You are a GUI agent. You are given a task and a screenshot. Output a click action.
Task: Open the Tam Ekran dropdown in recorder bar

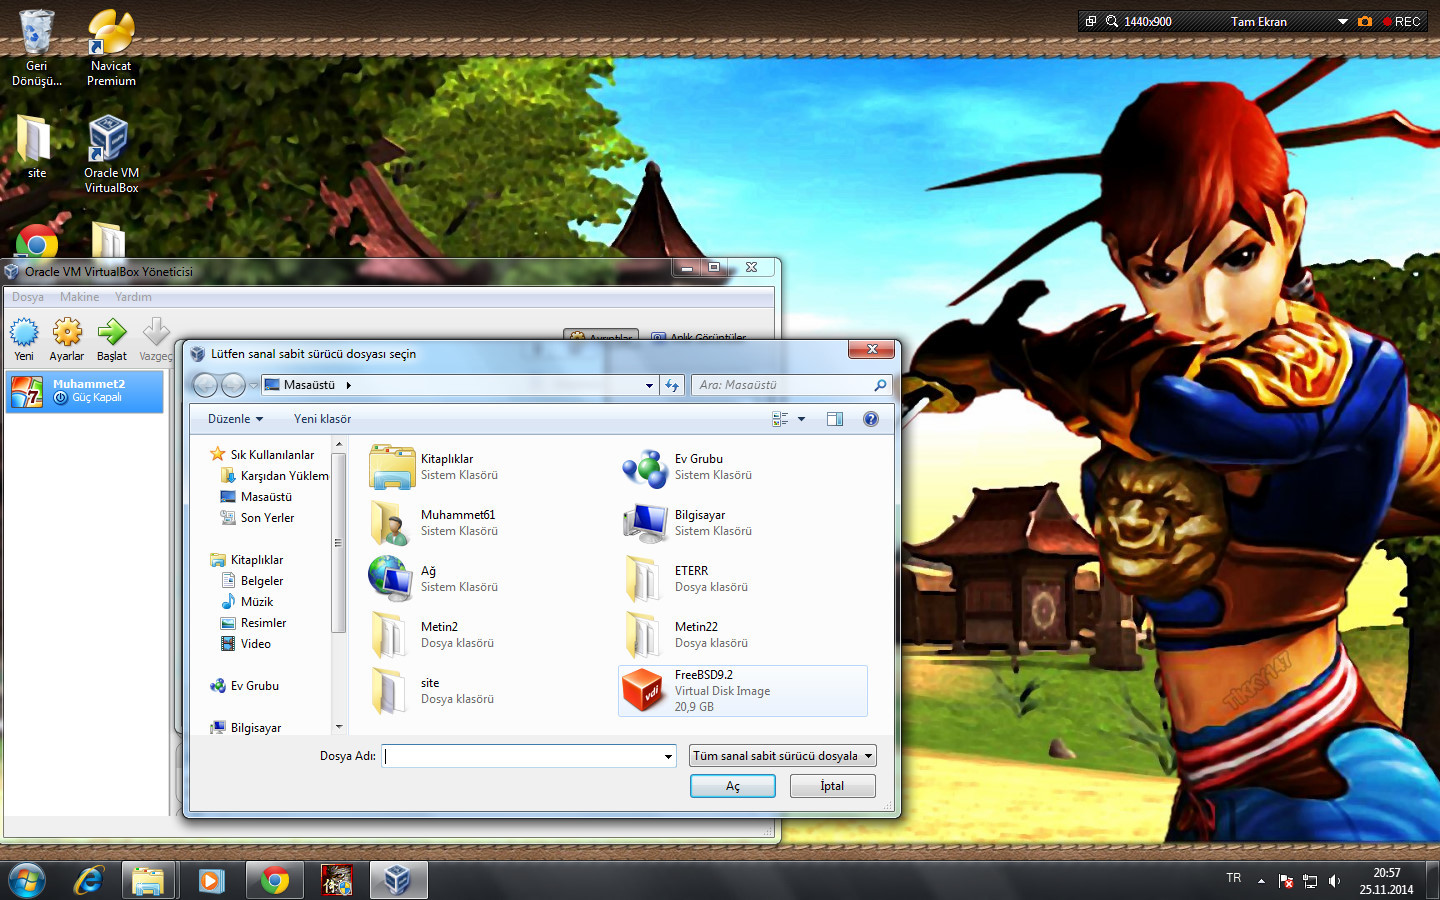1343,21
